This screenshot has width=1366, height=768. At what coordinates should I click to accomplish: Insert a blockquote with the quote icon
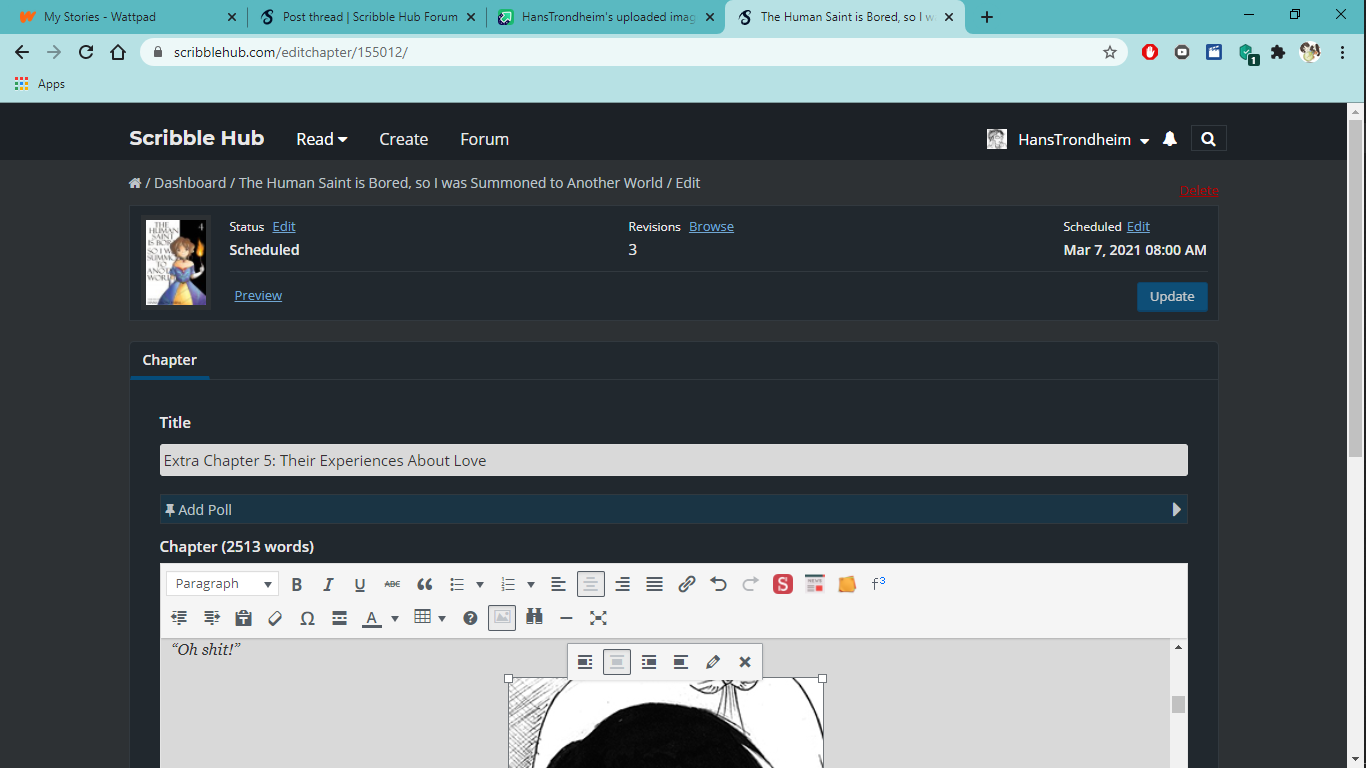point(424,584)
